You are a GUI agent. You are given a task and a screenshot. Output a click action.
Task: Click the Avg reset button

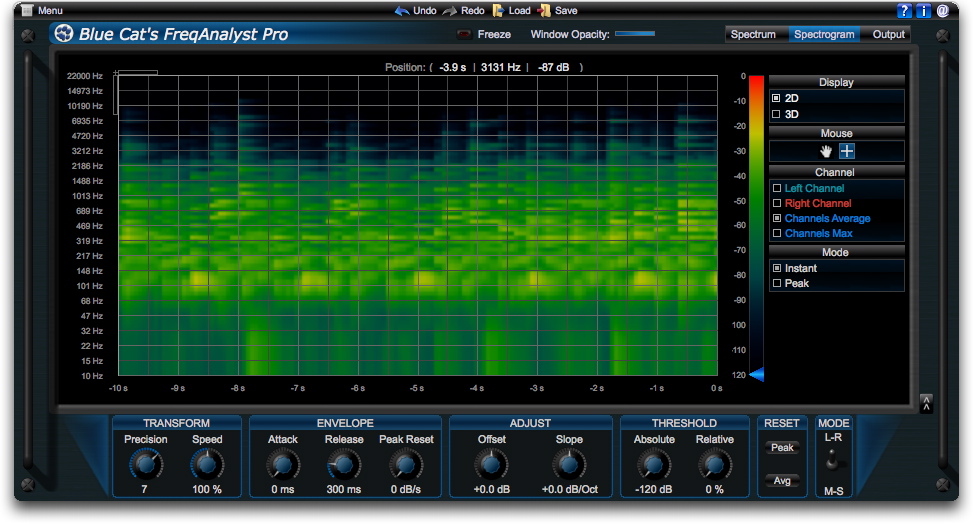[782, 481]
